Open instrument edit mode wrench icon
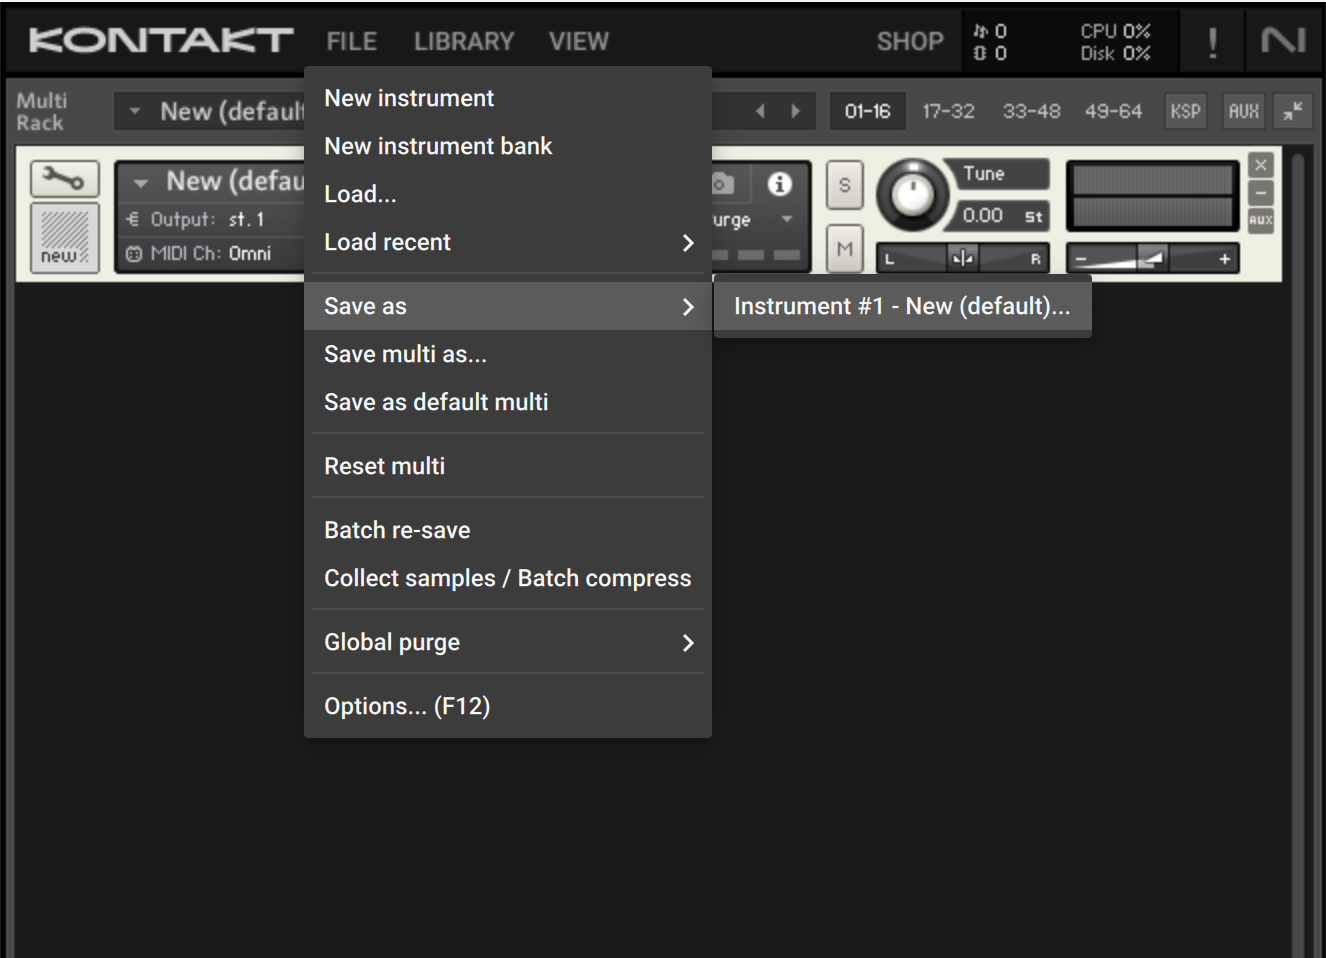Image resolution: width=1326 pixels, height=958 pixels. coord(65,180)
